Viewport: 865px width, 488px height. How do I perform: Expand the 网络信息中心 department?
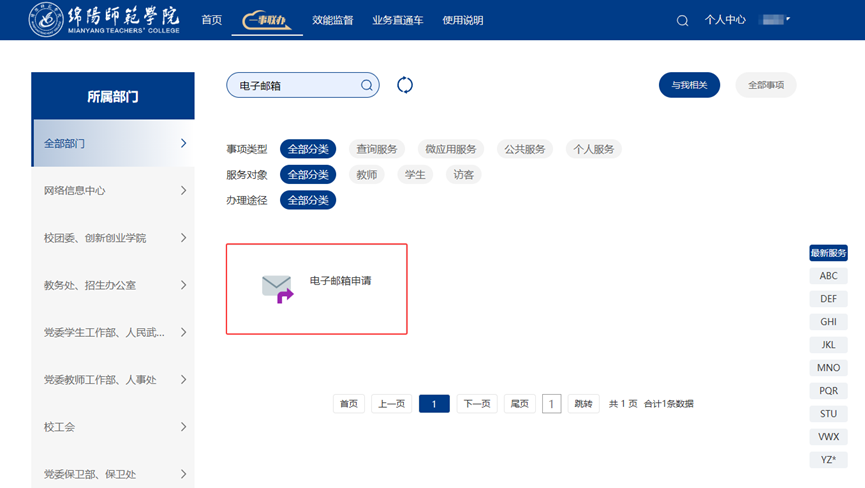[x=113, y=190]
